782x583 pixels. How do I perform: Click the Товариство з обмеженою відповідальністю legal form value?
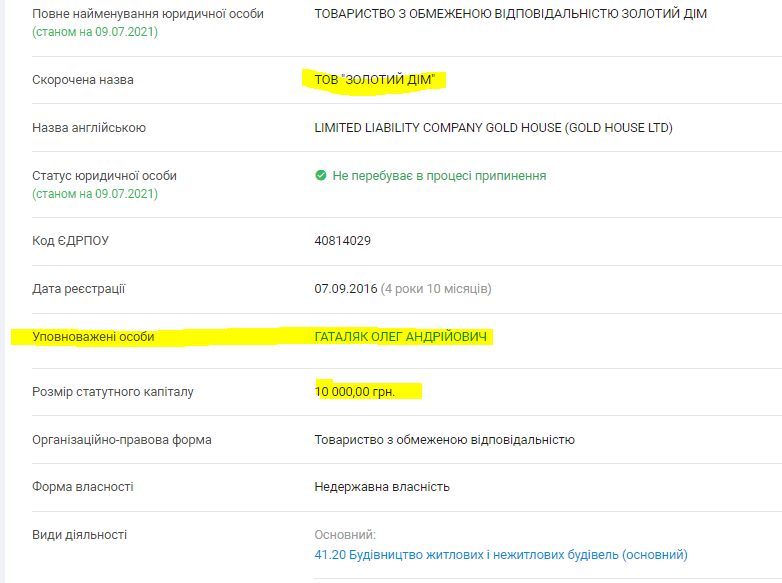pyautogui.click(x=444, y=440)
